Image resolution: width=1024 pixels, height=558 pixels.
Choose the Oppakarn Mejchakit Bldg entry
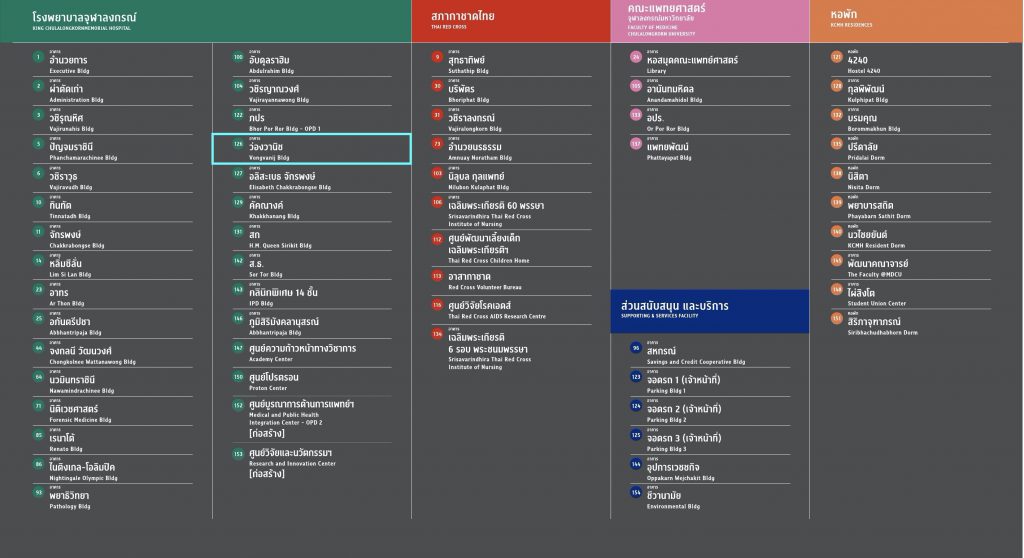pos(710,469)
